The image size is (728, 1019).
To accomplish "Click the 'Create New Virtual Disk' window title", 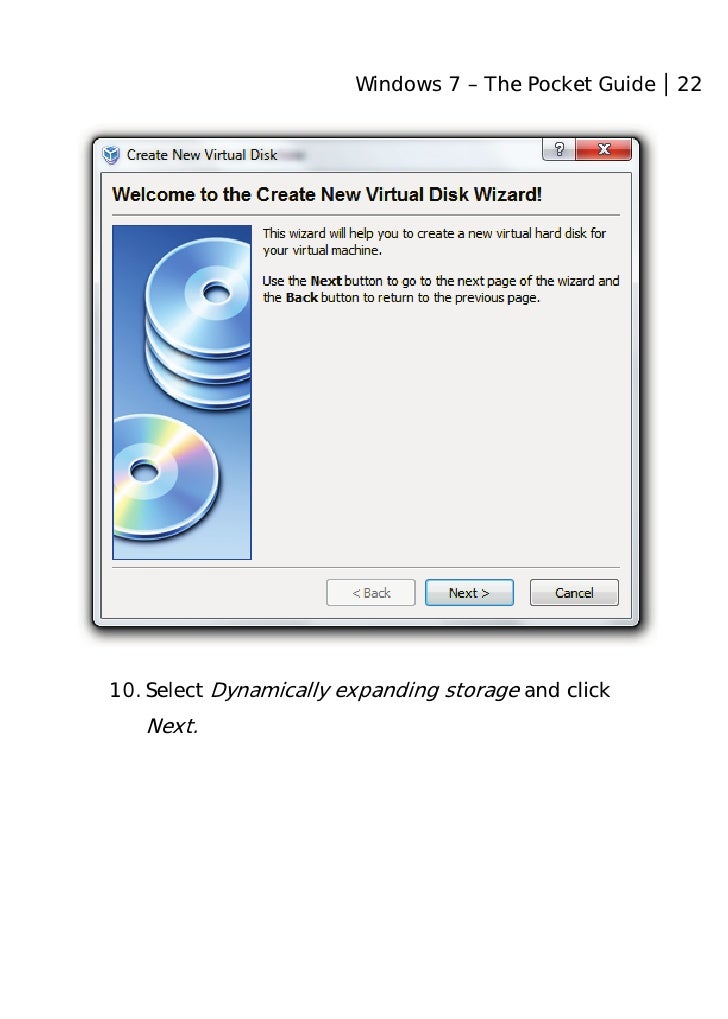I will (x=202, y=155).
